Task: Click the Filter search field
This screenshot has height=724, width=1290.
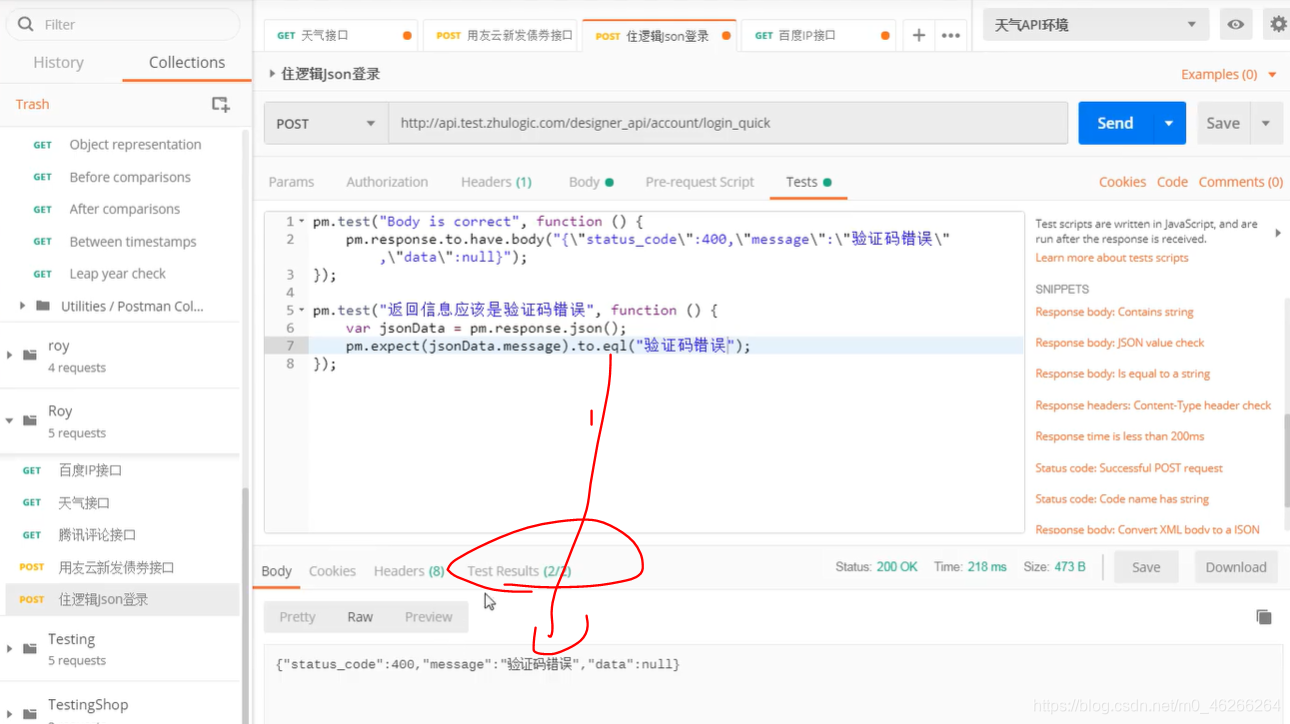Action: pos(124,24)
